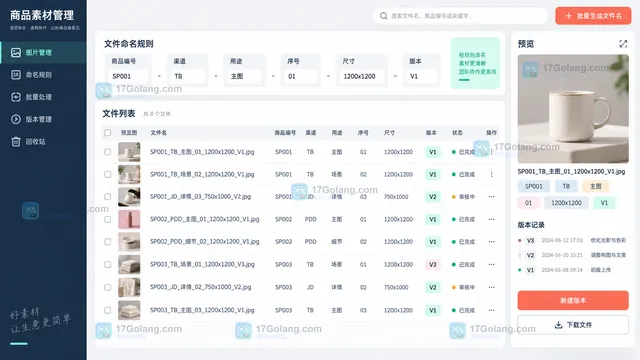
Task: Open thumbnail of SP001_TB_主图_01 file
Action: point(129,152)
